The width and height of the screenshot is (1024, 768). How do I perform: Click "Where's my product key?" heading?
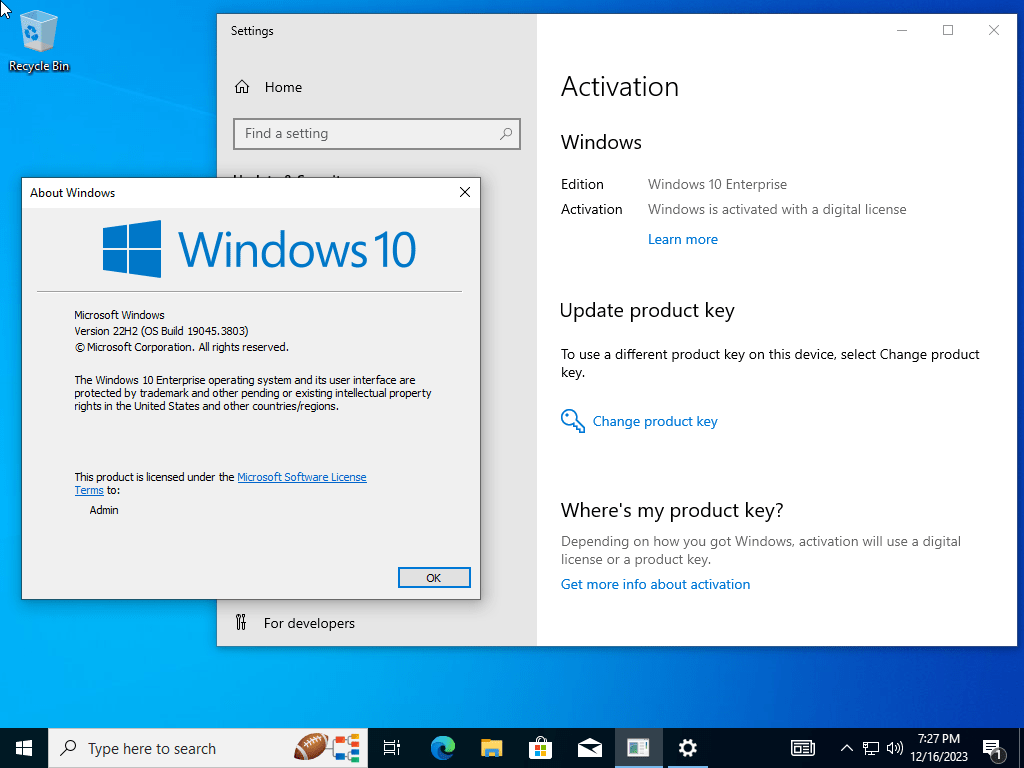pyautogui.click(x=672, y=510)
